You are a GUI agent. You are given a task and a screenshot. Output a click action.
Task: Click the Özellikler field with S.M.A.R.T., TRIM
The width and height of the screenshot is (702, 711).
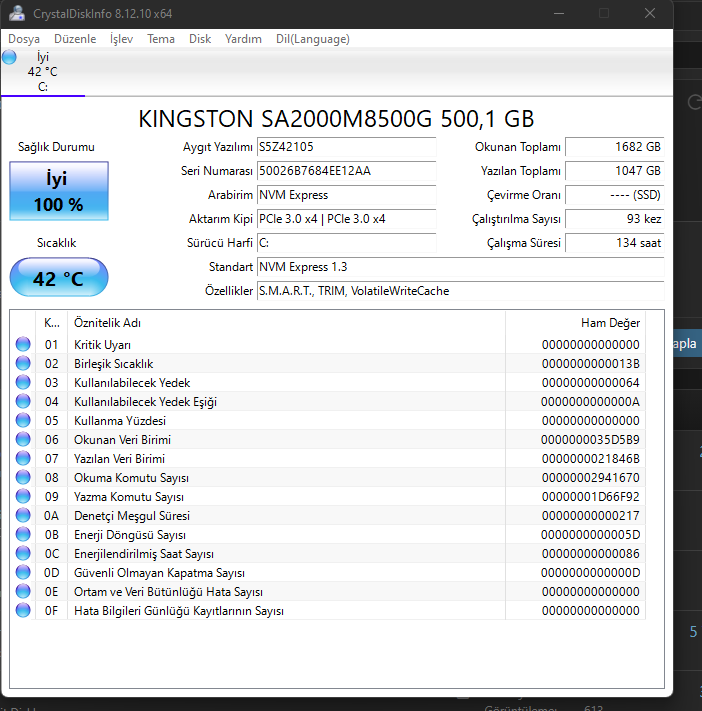pyautogui.click(x=460, y=291)
